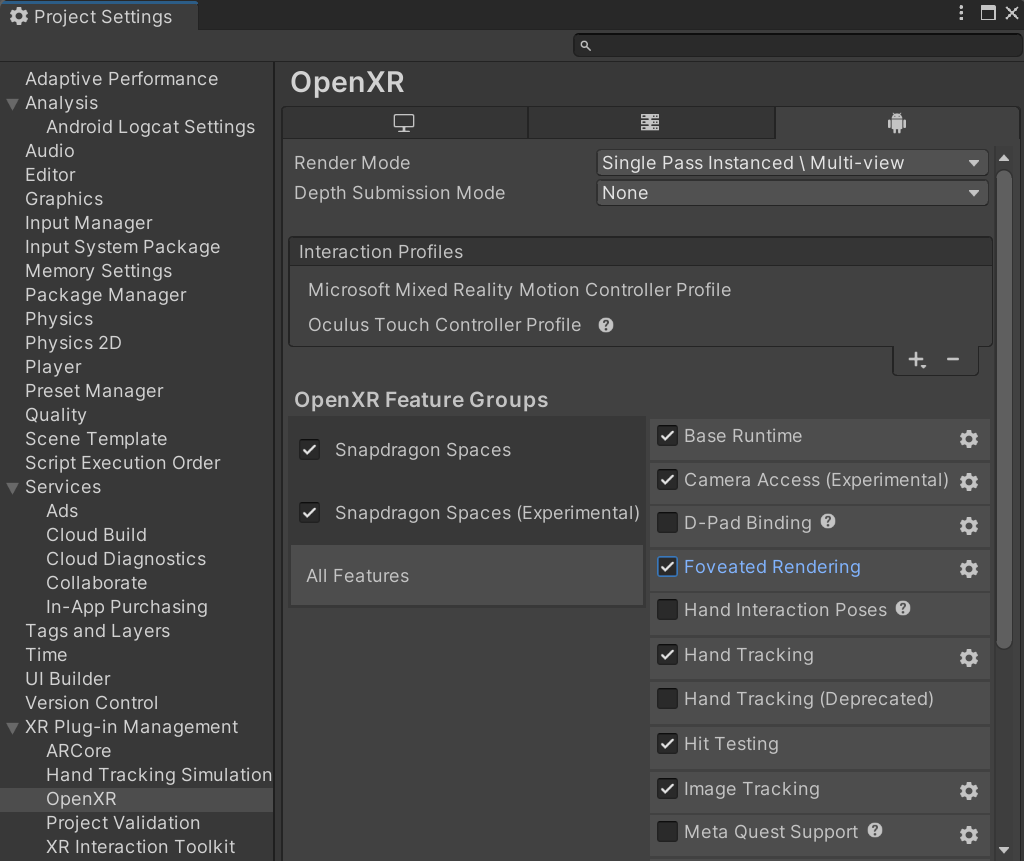Maximize the Project Settings window
The image size is (1024, 861).
pos(988,13)
